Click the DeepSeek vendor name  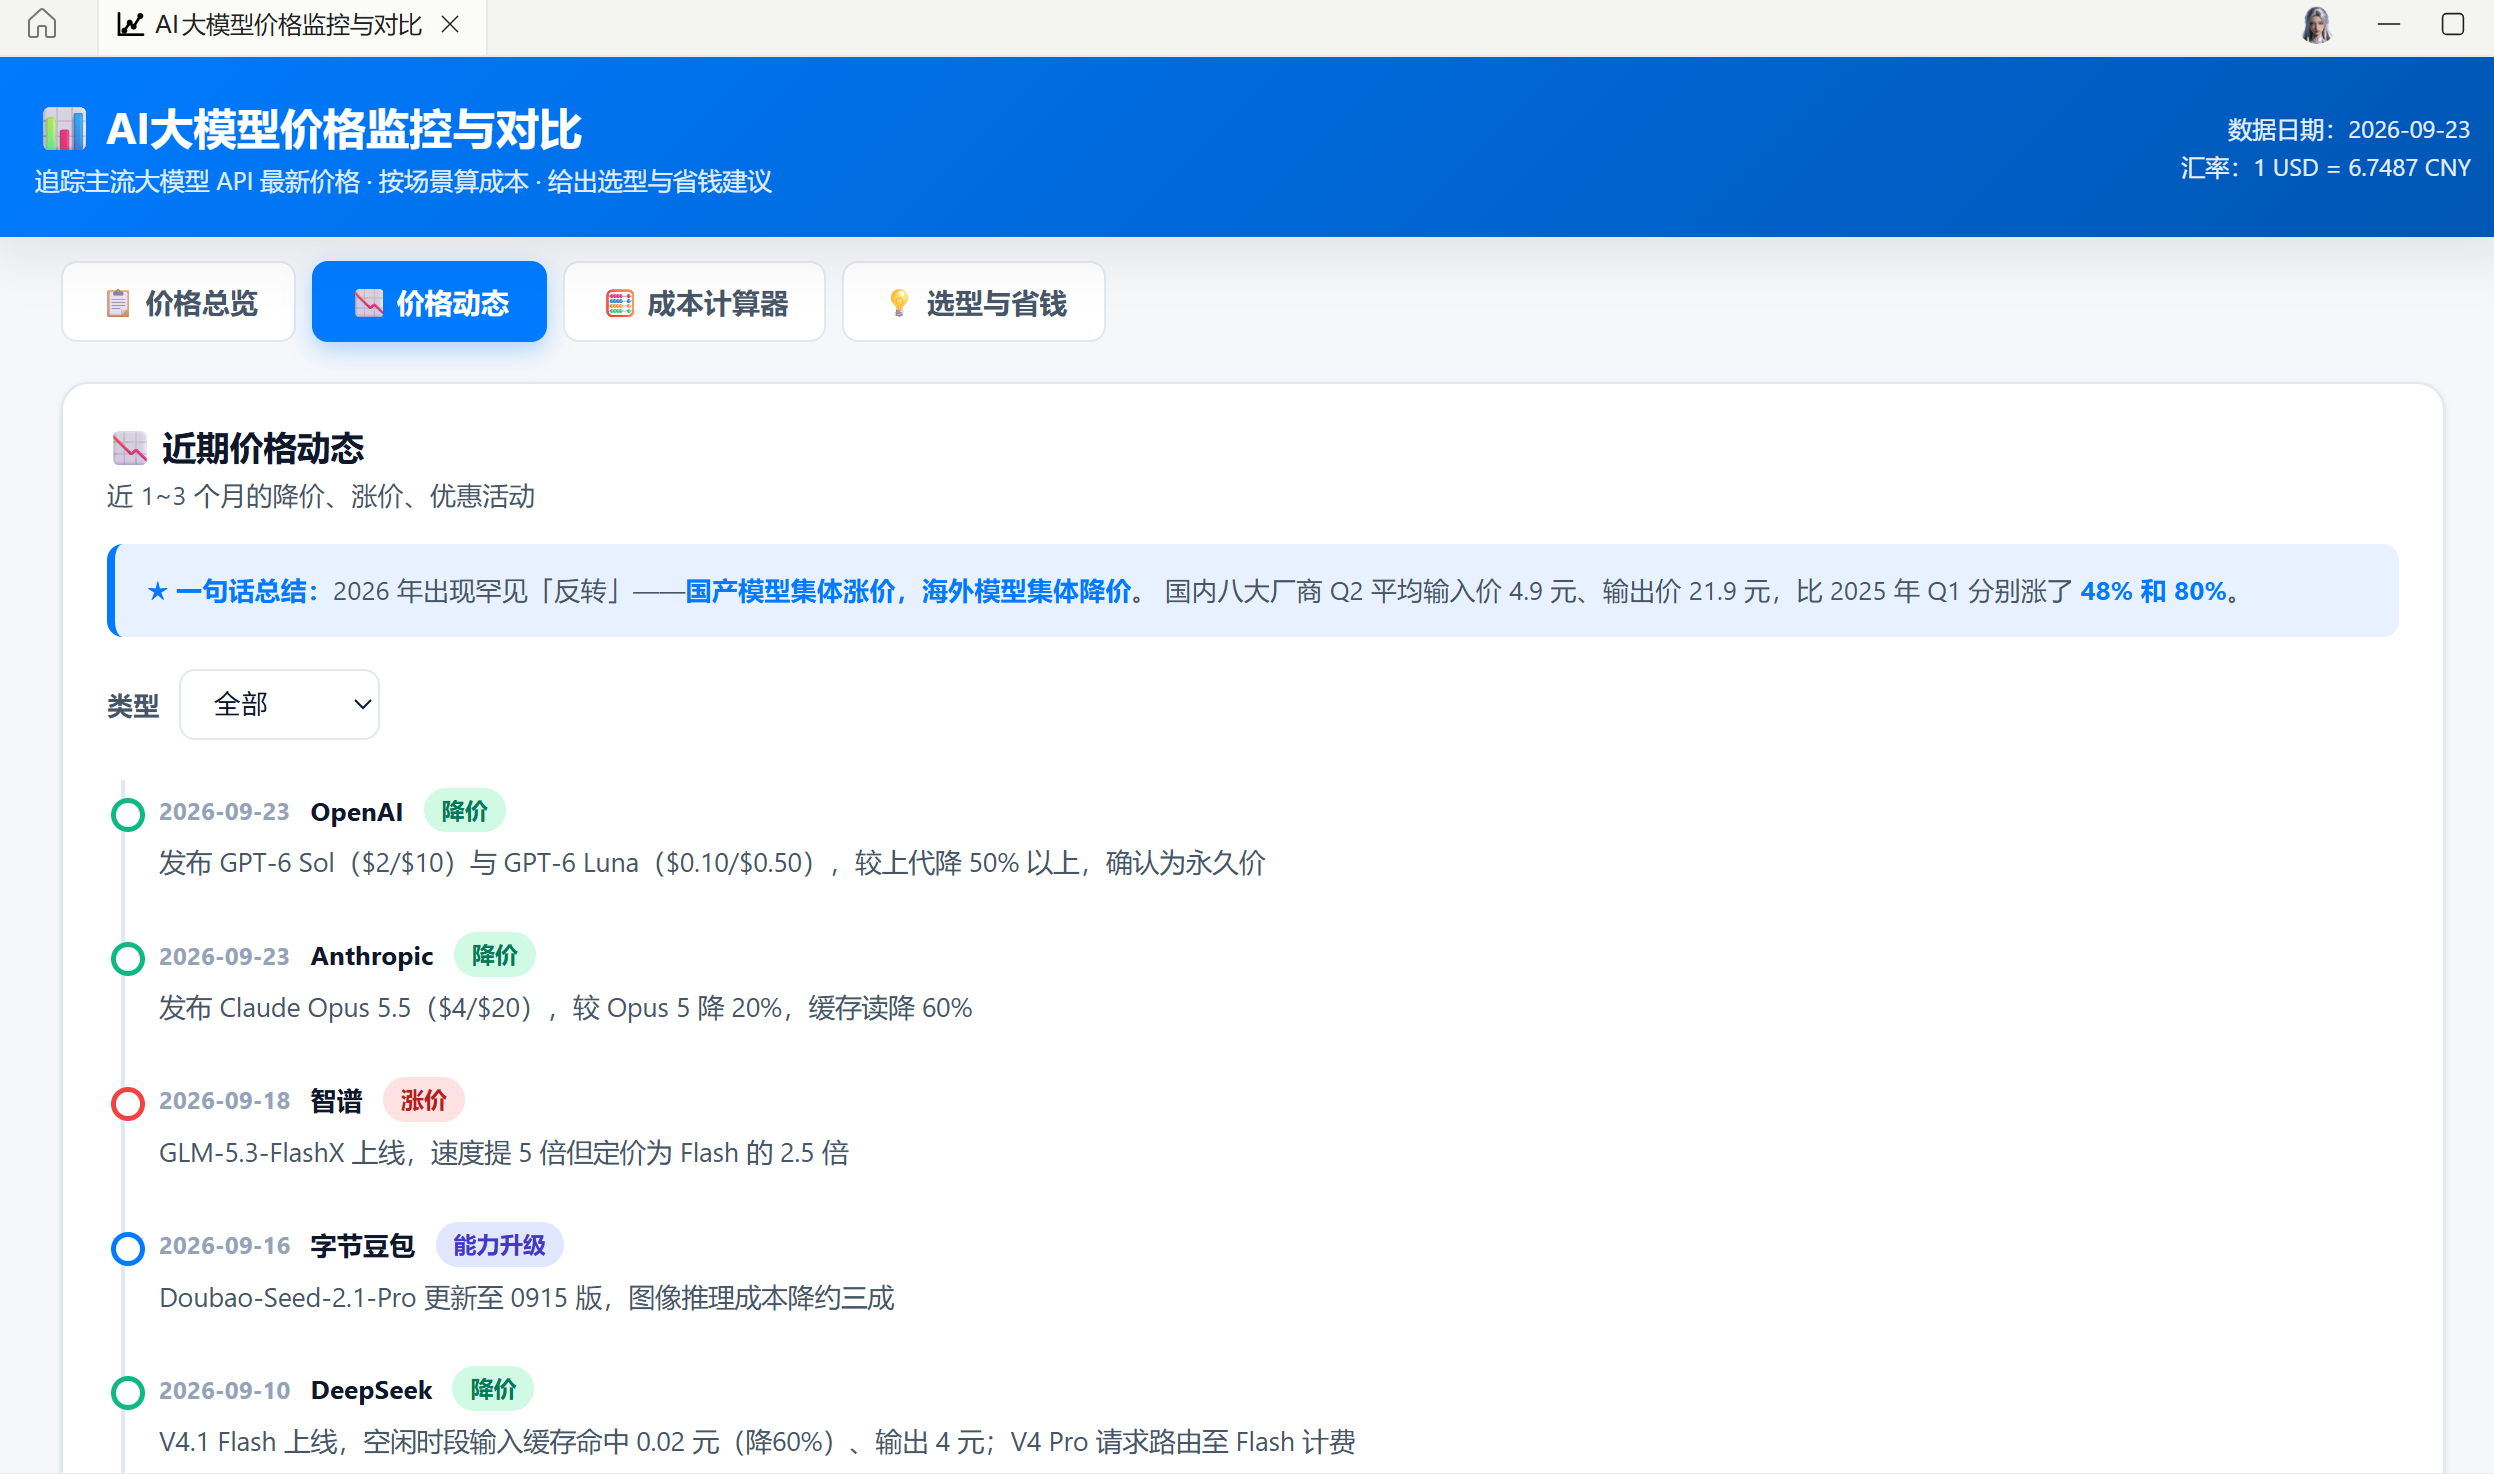371,1390
